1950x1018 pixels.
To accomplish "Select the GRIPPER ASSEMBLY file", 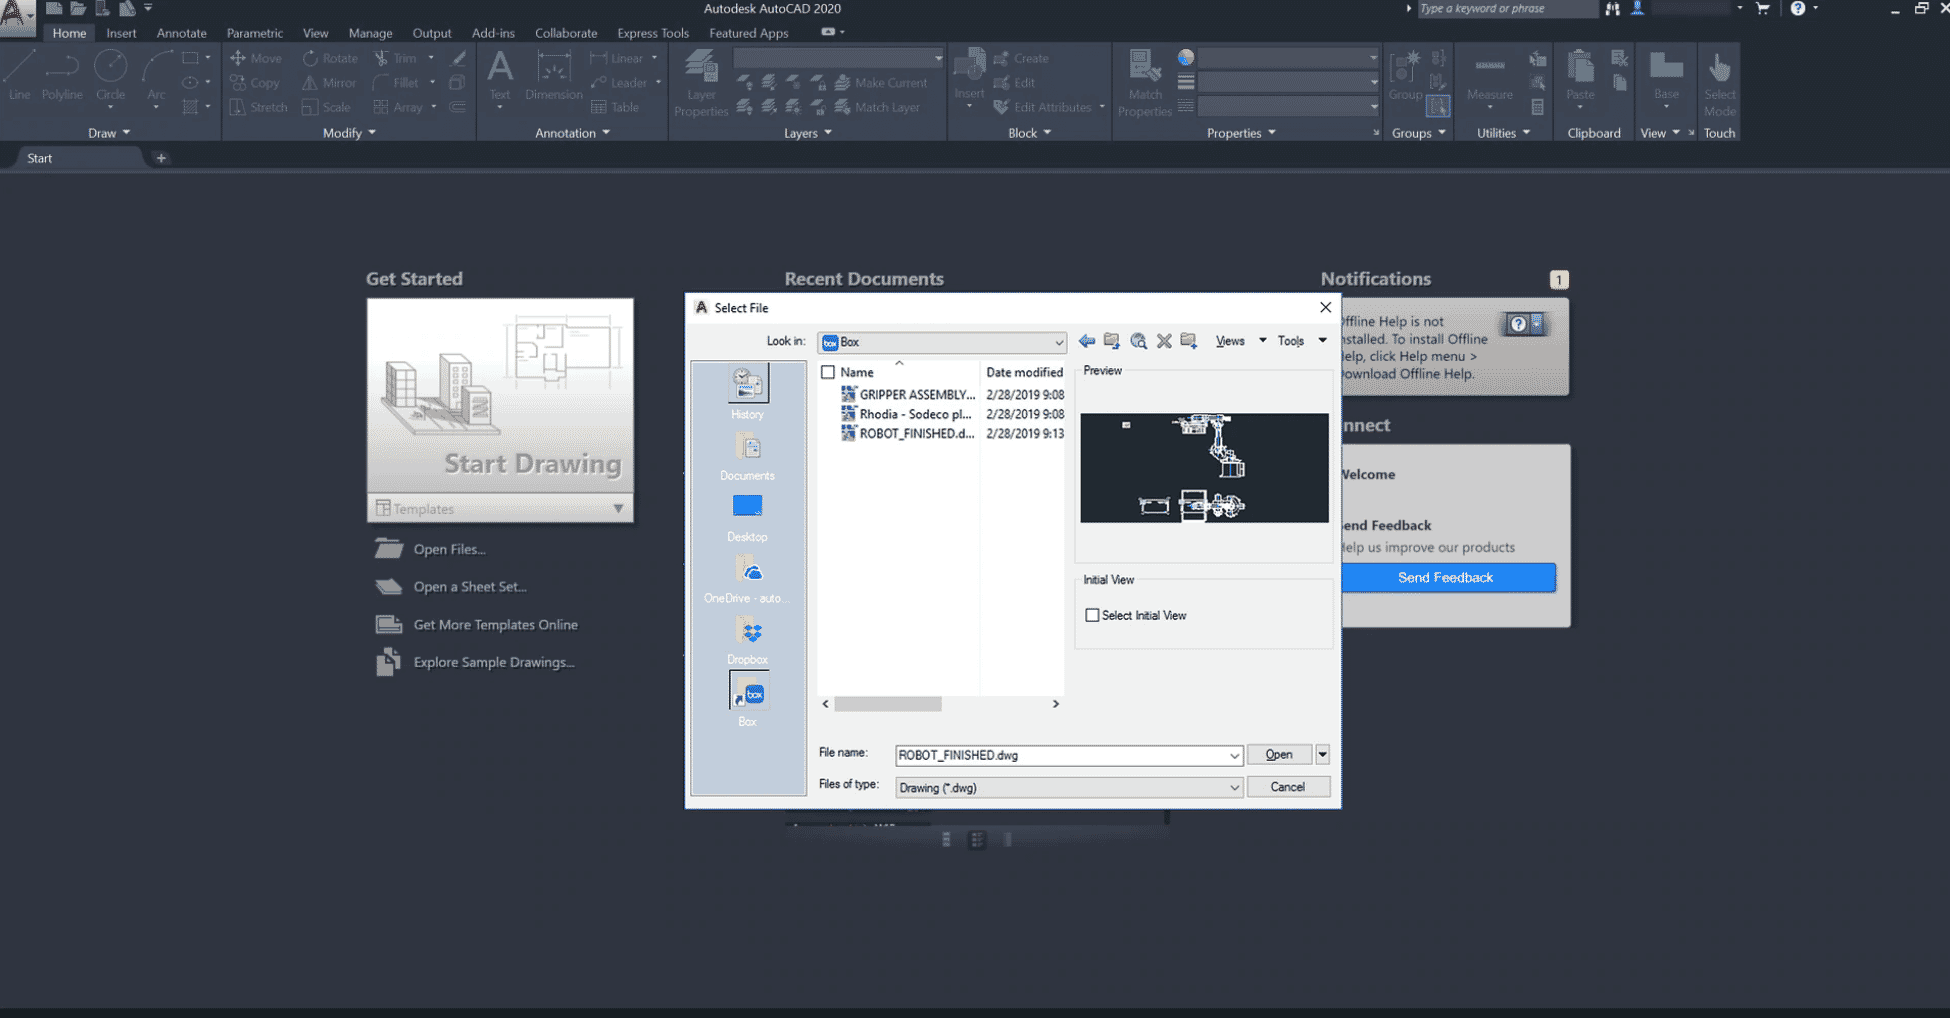I will pyautogui.click(x=915, y=395).
